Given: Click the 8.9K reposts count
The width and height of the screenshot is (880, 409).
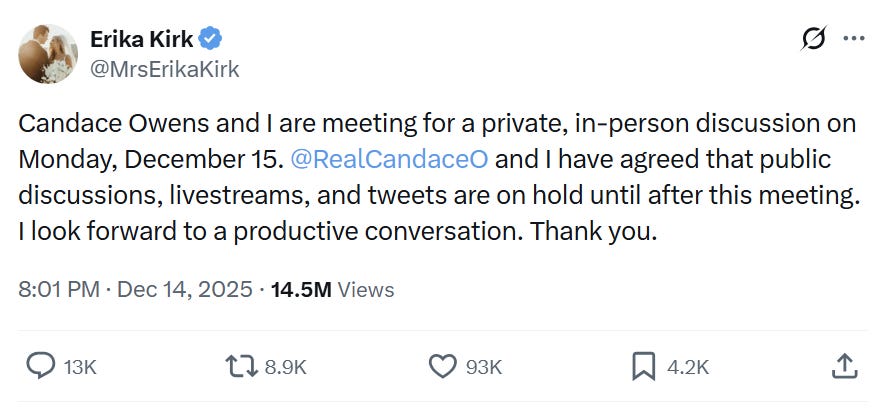Looking at the screenshot, I should tap(286, 367).
